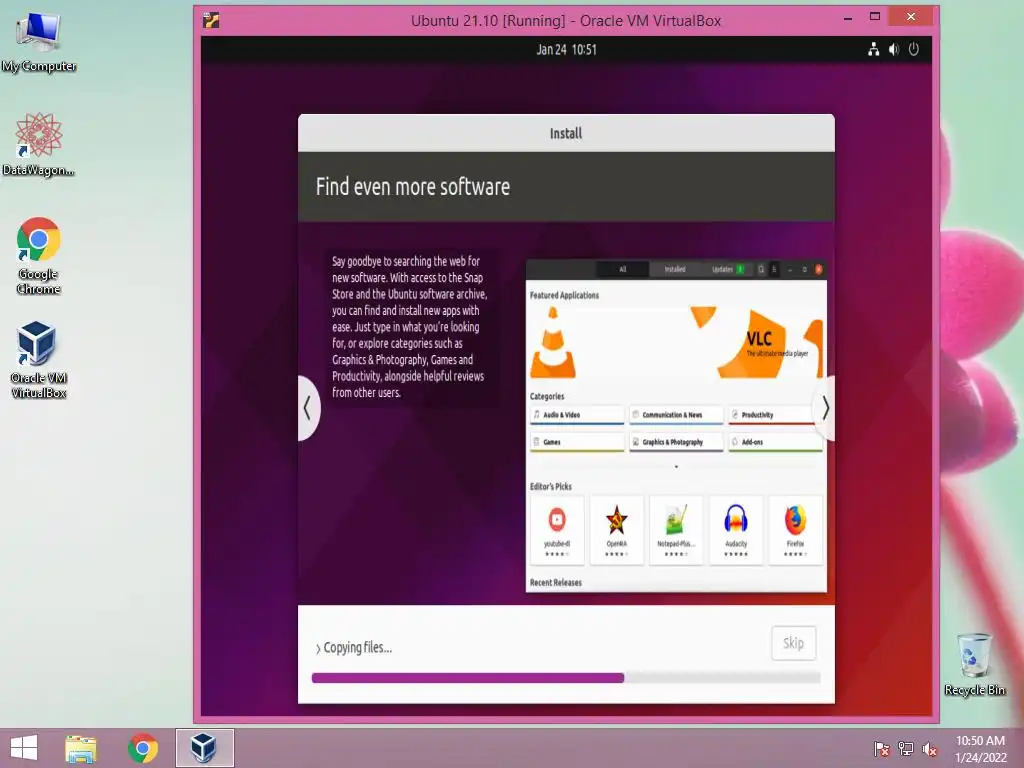Click OpenRA app icon
Viewport: 1024px width, 768px height.
616,520
